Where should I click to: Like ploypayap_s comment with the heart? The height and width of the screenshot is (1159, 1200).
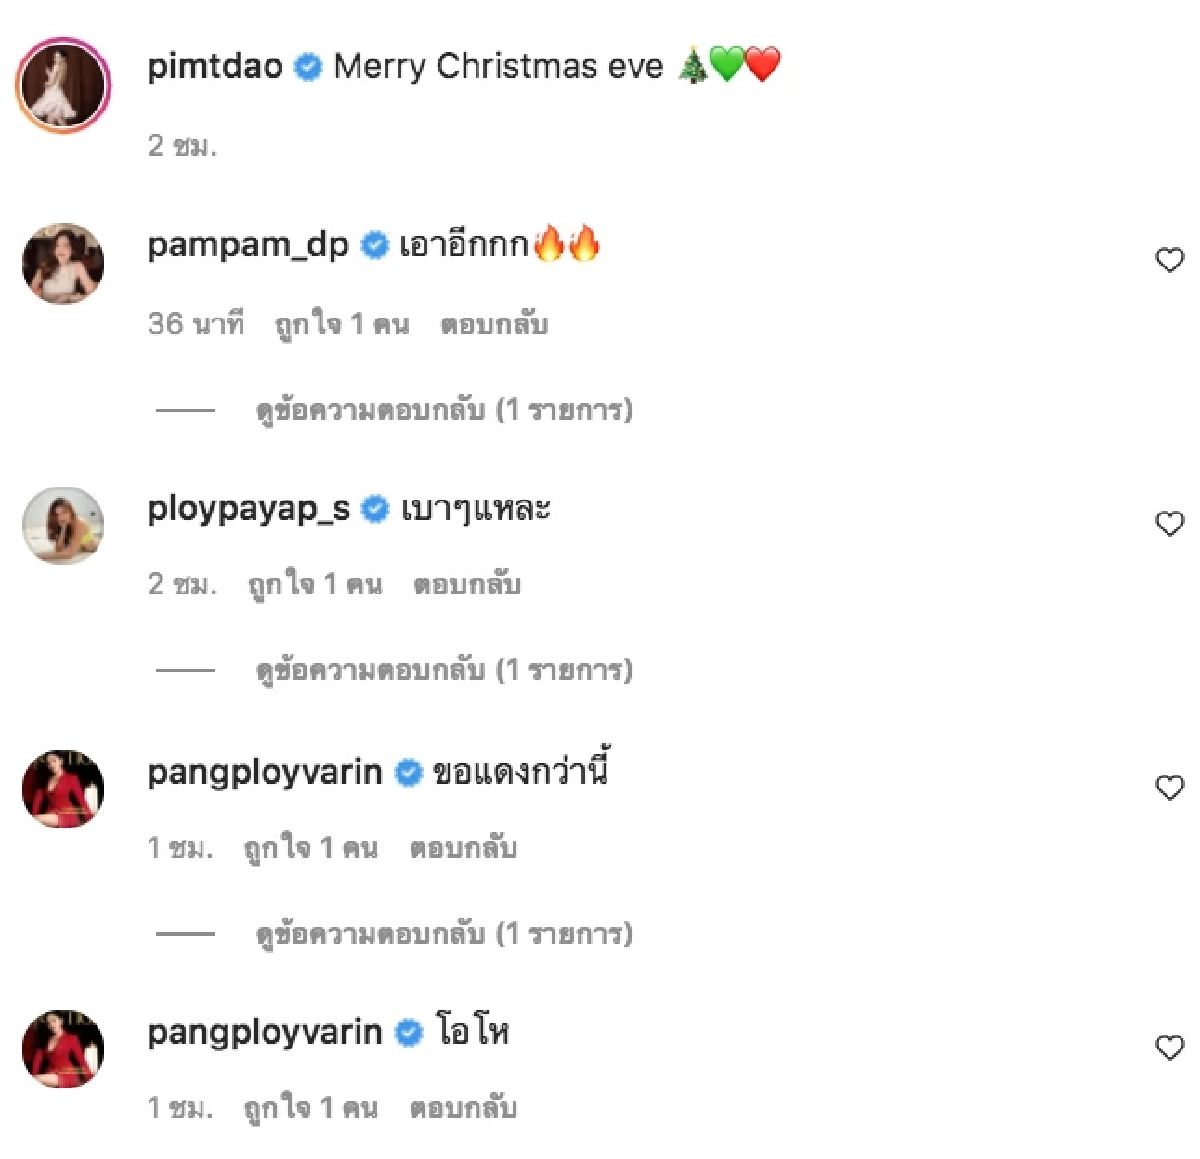(1169, 523)
